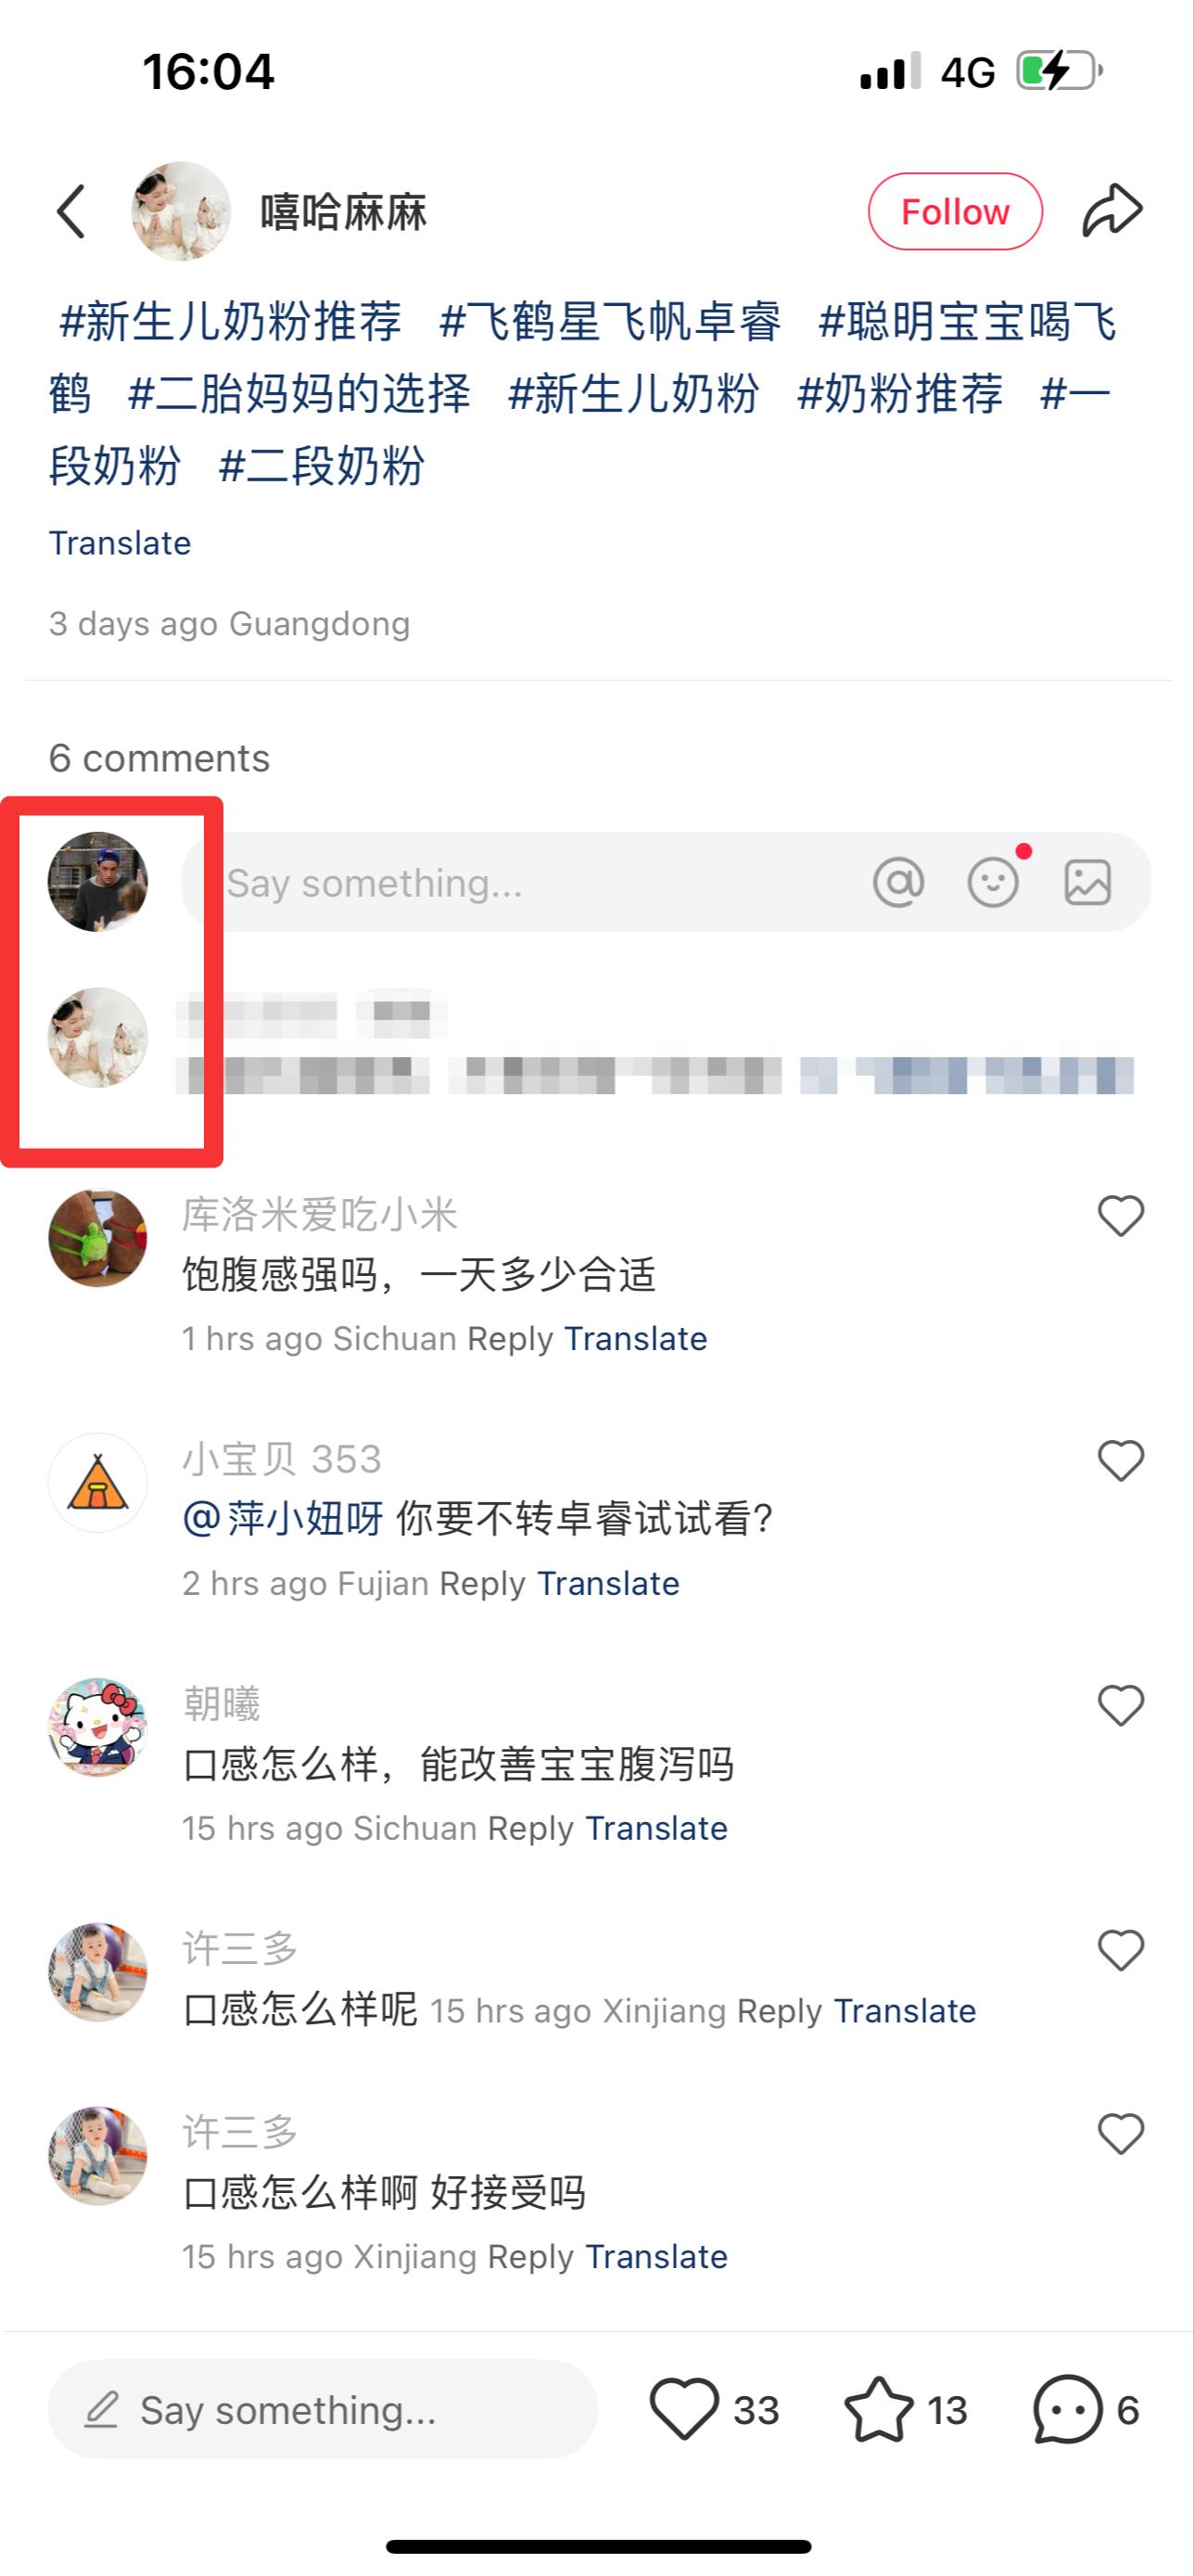Open comments via speech bubble icon
The width and height of the screenshot is (1194, 2576).
point(1067,2408)
